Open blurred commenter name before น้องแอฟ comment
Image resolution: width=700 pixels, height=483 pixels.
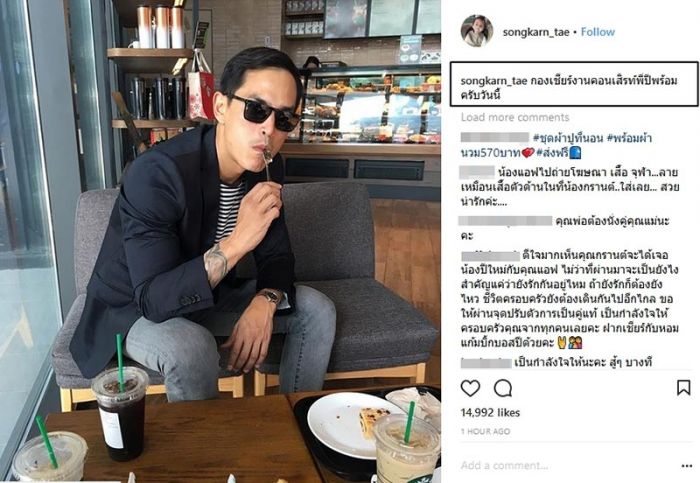coord(477,172)
